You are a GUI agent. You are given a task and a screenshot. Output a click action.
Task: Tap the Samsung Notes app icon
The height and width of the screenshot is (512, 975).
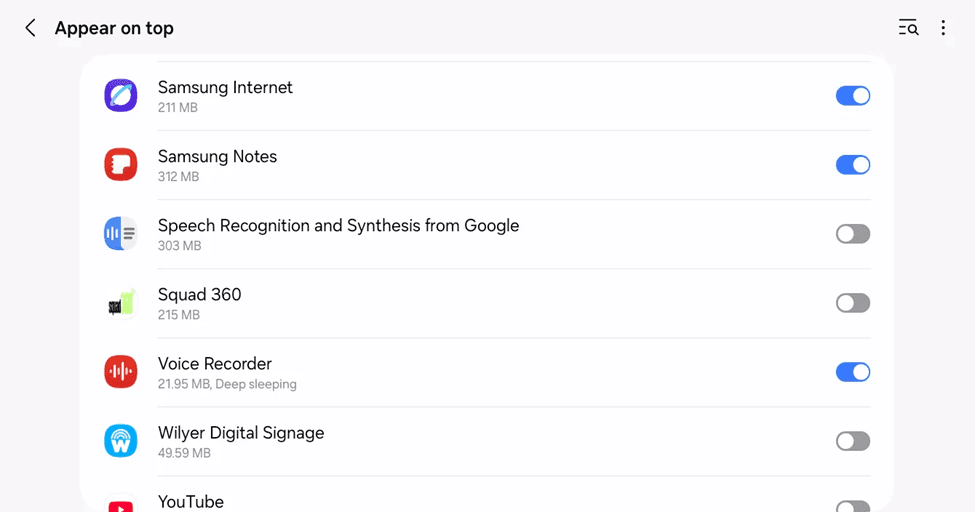pos(121,165)
